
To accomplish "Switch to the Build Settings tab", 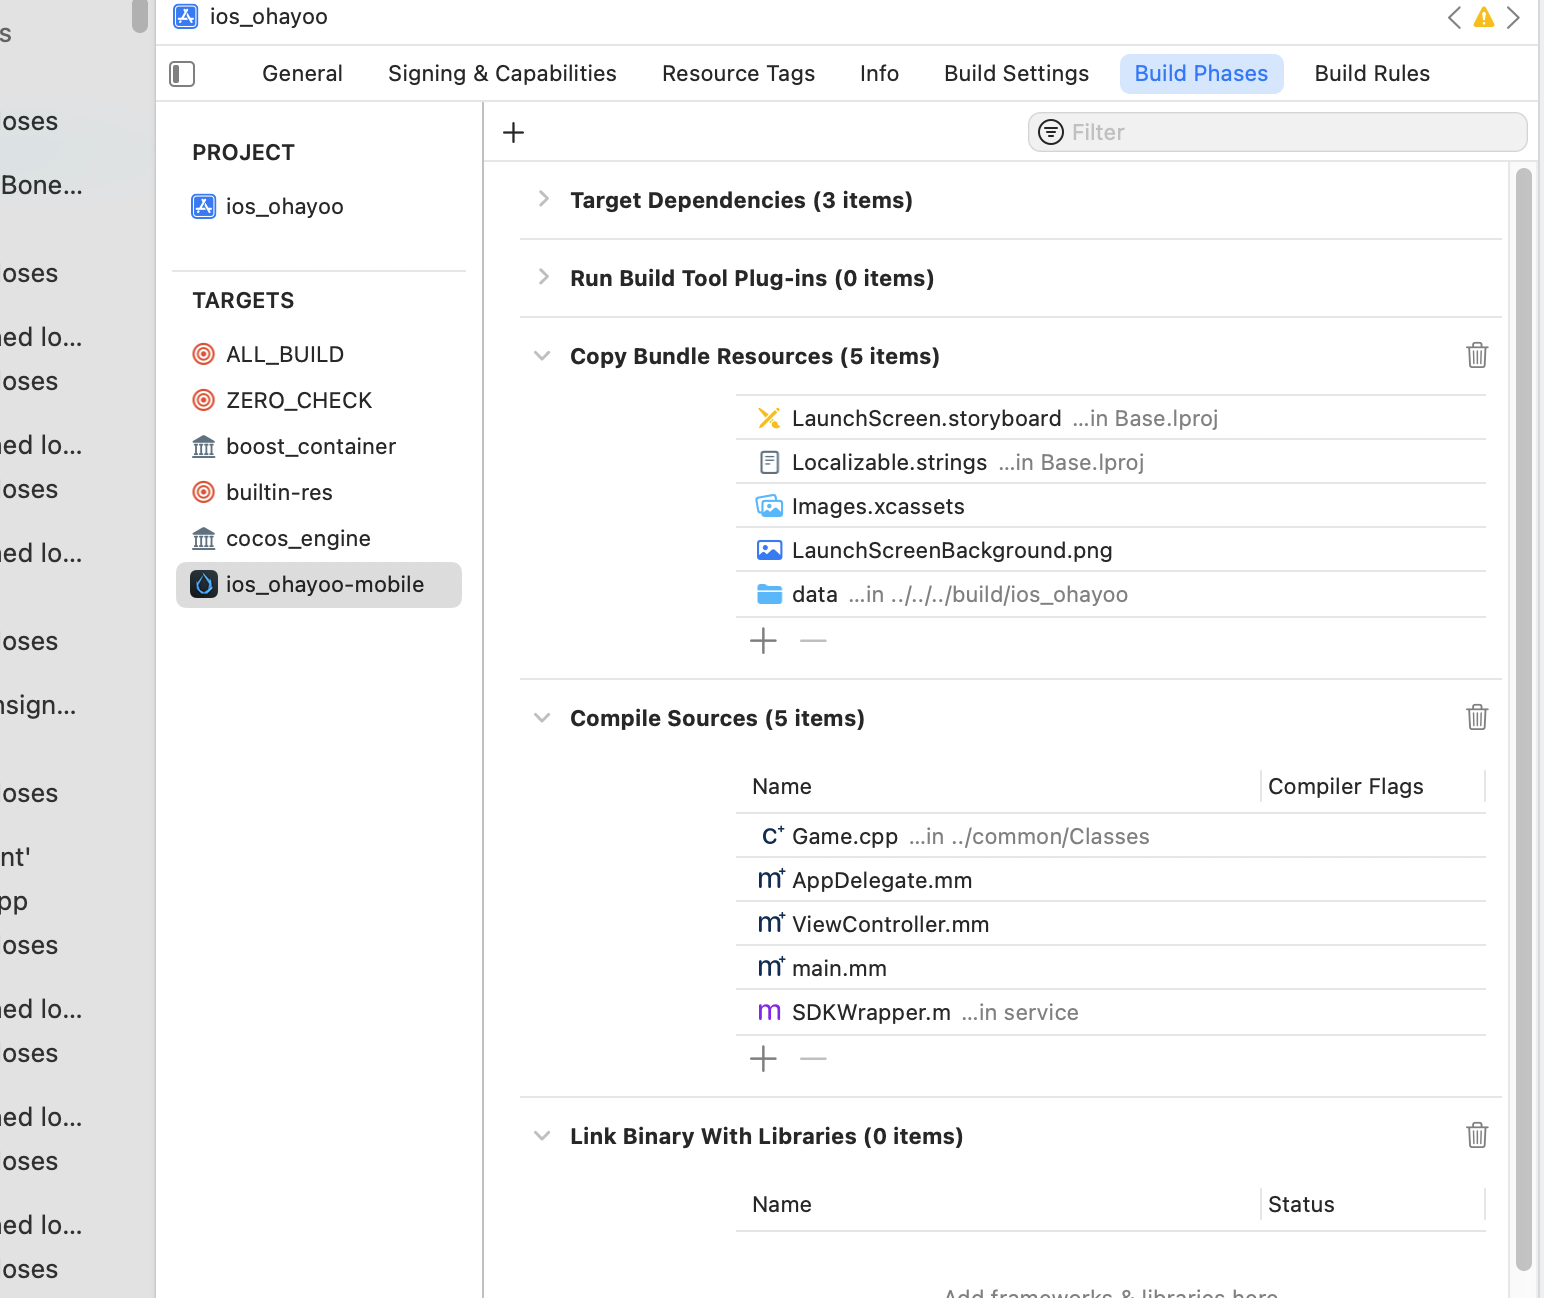I will tap(1016, 74).
